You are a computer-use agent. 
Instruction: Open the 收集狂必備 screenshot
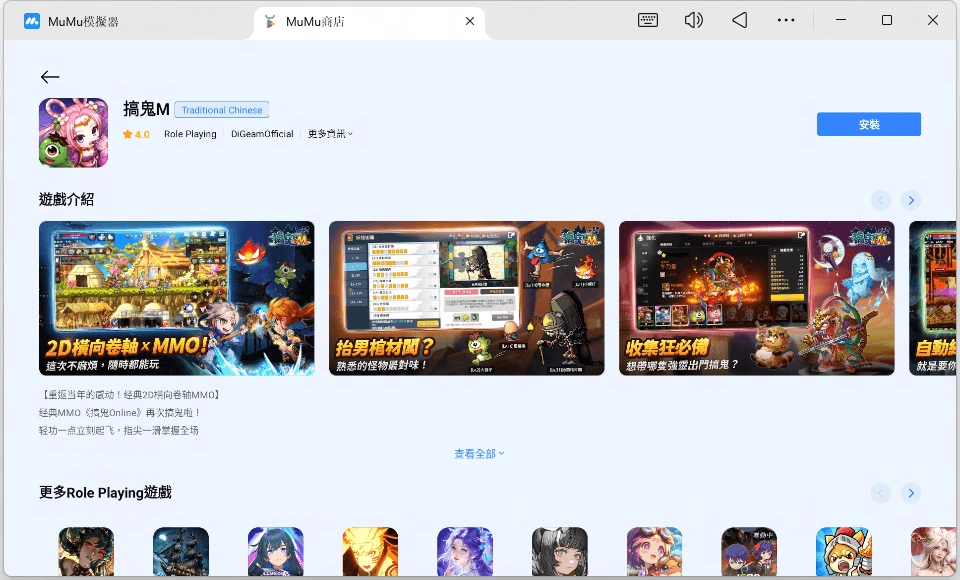[x=757, y=298]
